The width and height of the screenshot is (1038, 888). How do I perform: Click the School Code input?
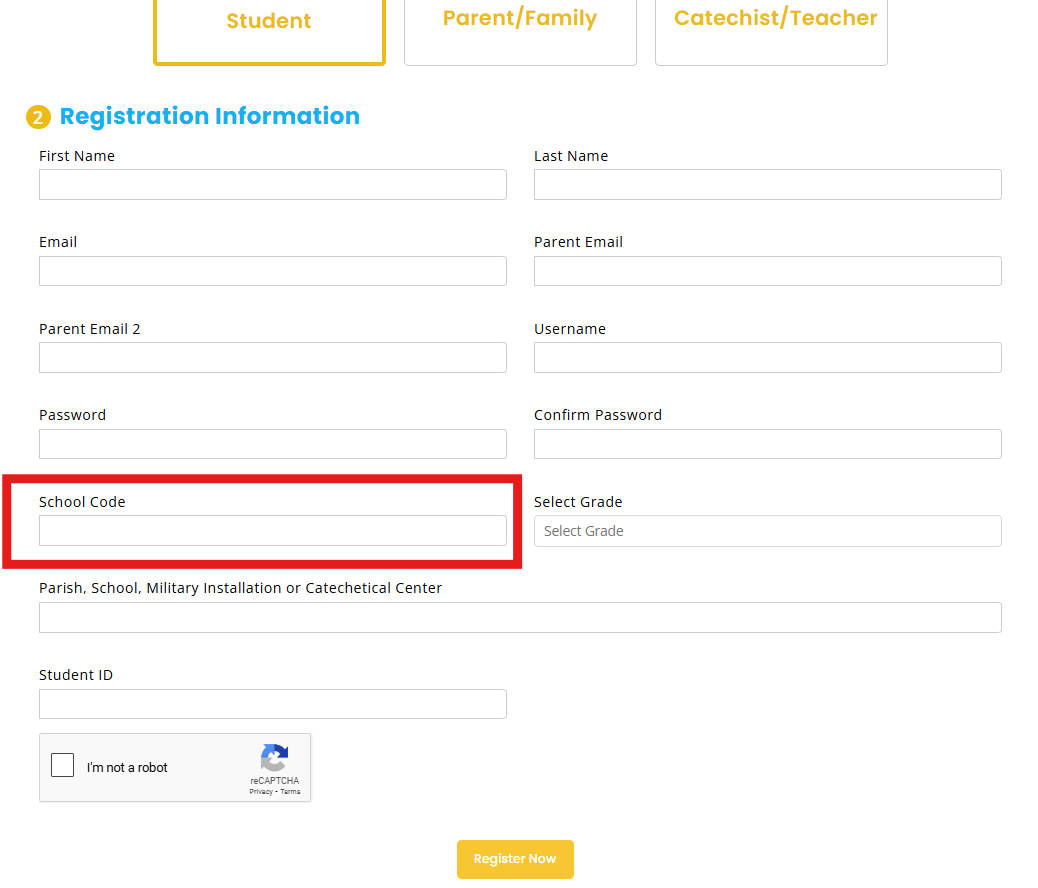coord(272,531)
